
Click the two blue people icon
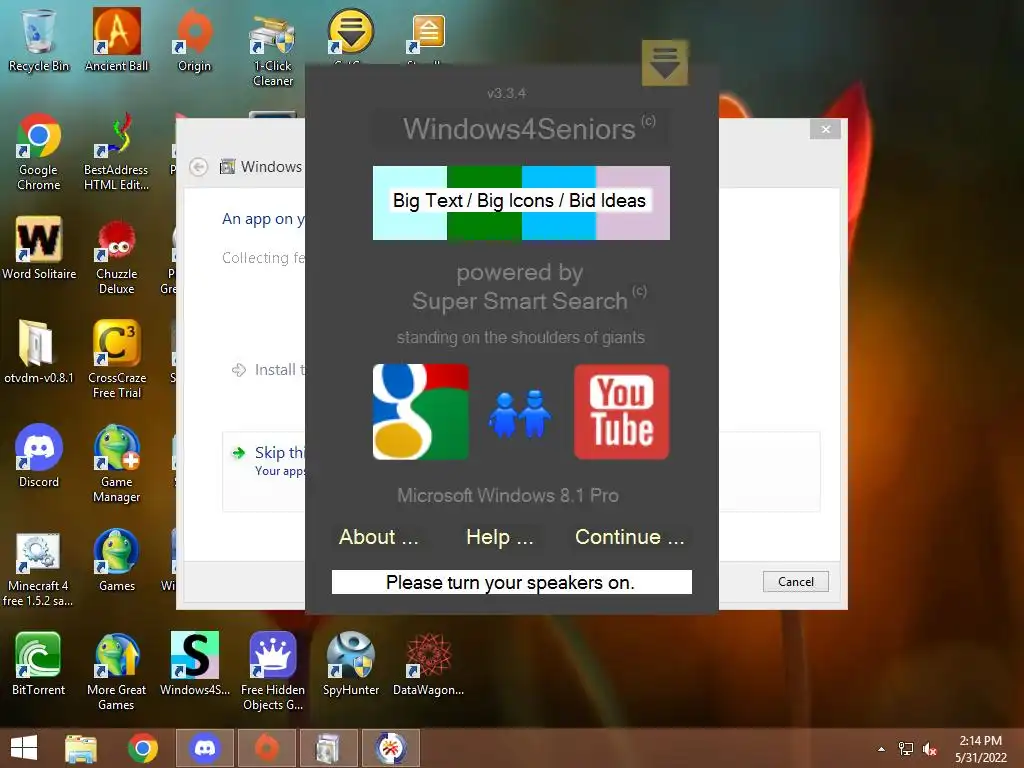click(x=520, y=414)
